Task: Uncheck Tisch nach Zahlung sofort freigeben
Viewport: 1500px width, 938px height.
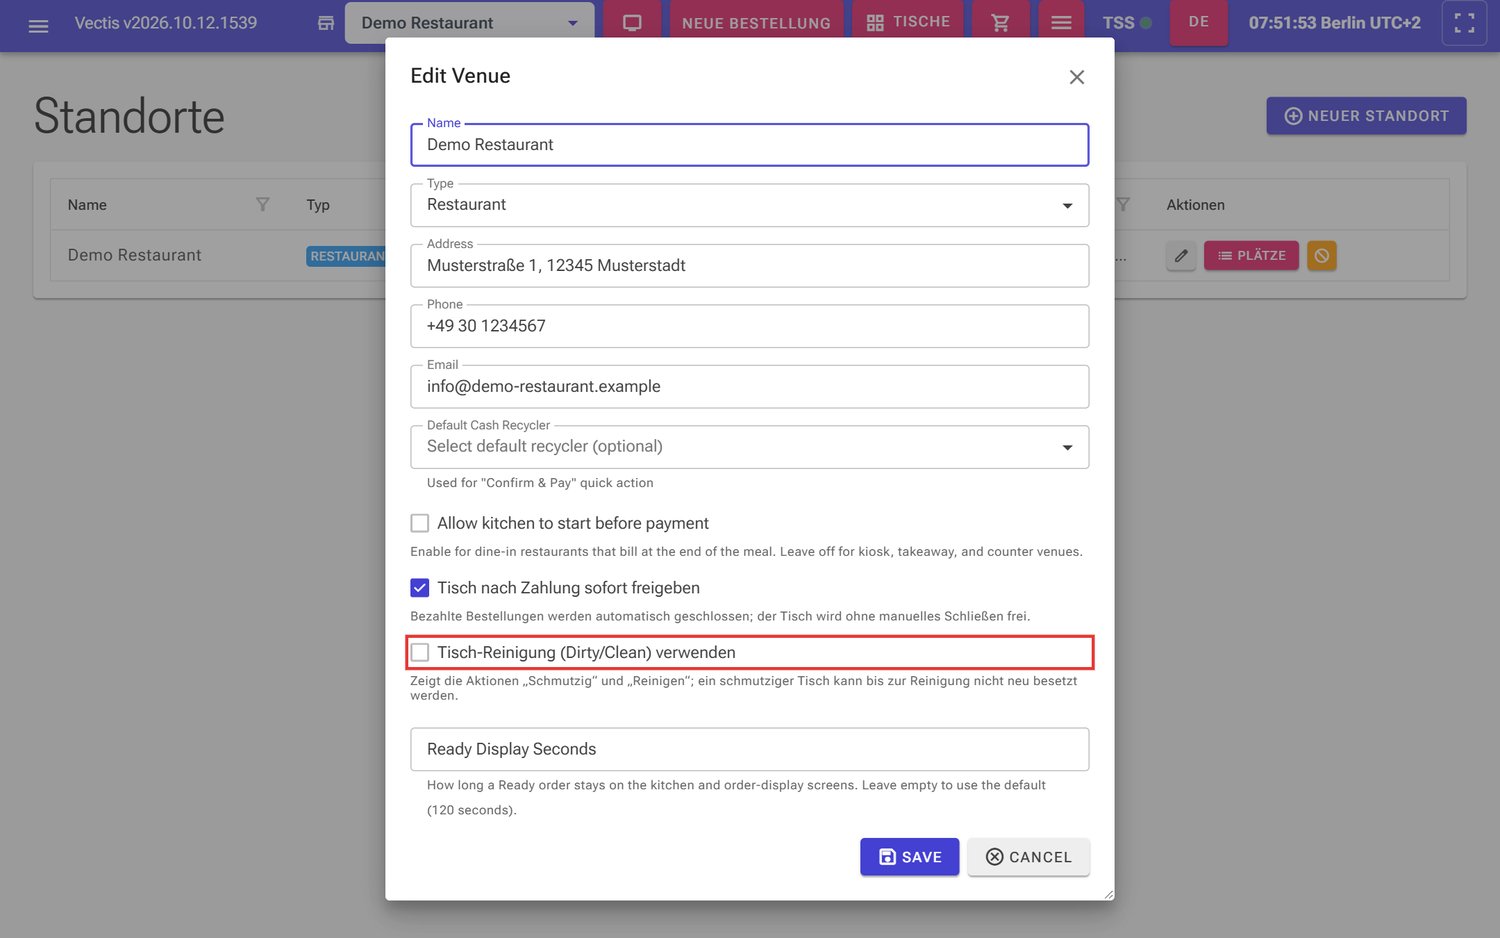Action: tap(420, 588)
